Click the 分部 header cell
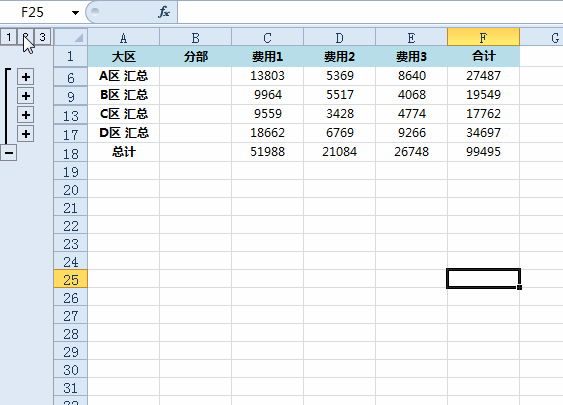This screenshot has height=405, width=563. click(x=196, y=56)
